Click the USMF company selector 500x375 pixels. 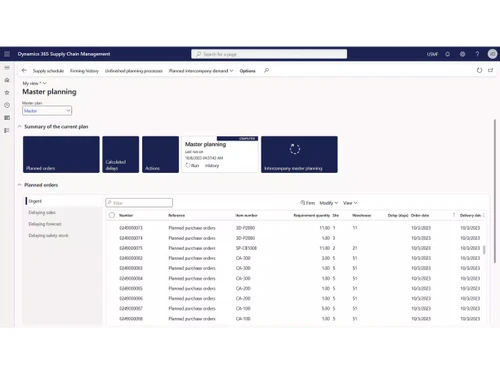click(432, 54)
